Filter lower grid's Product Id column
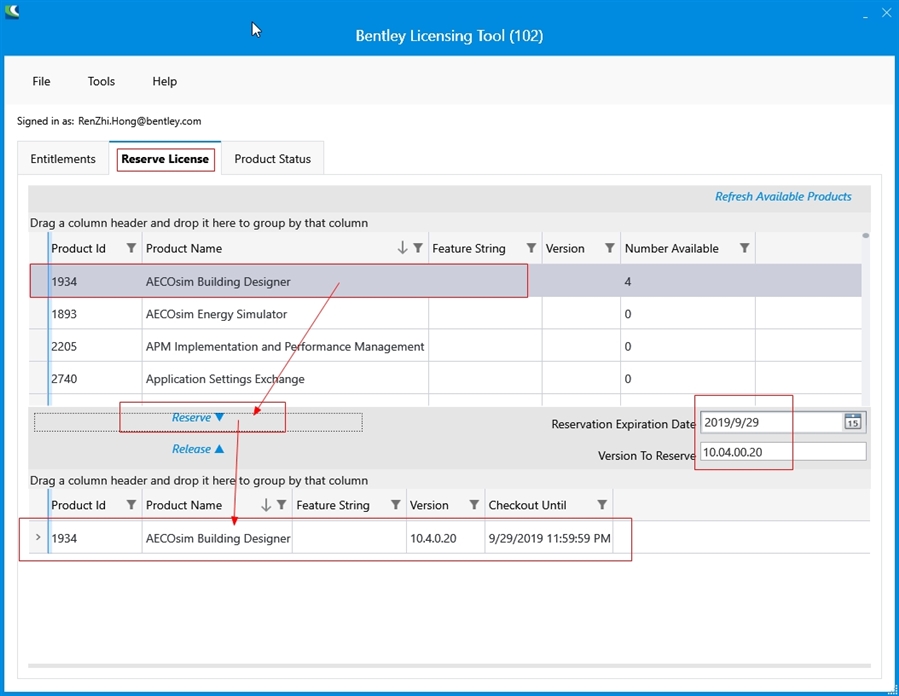This screenshot has width=899, height=696. tap(131, 505)
